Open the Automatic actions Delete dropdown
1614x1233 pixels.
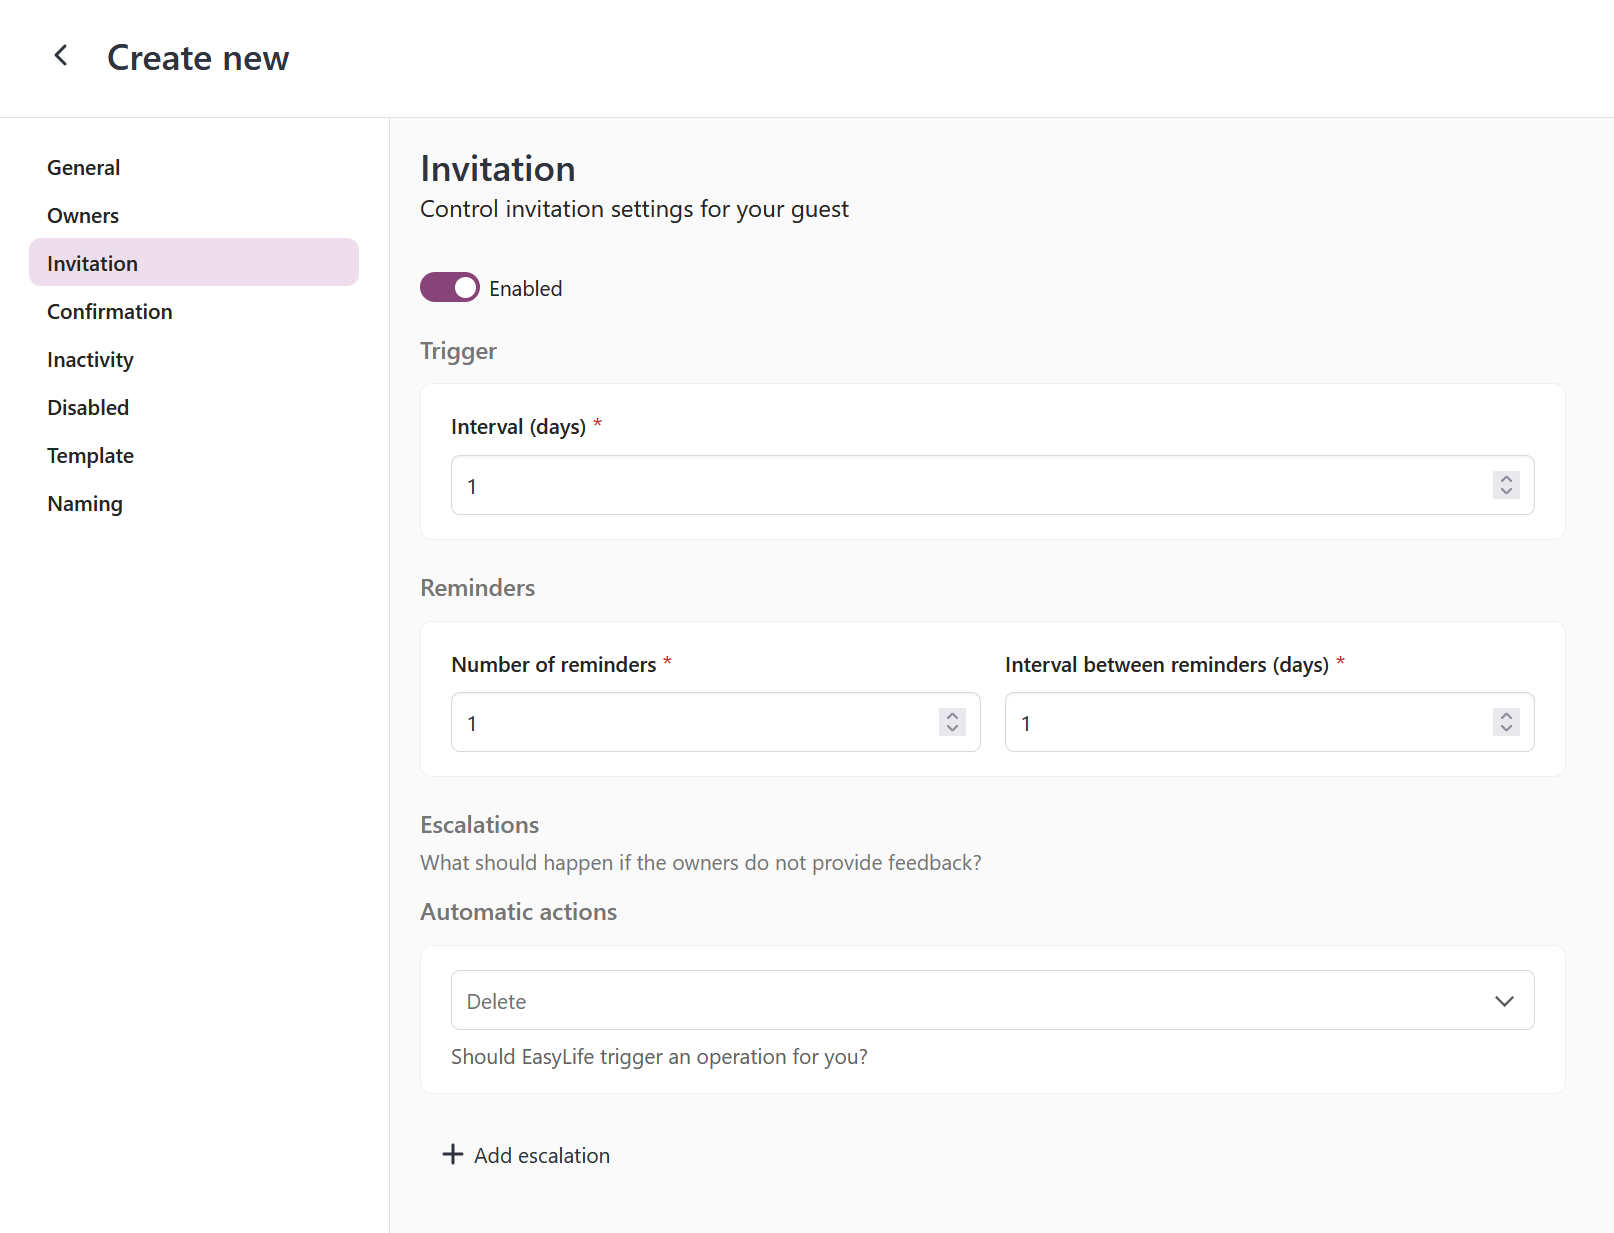point(970,1000)
